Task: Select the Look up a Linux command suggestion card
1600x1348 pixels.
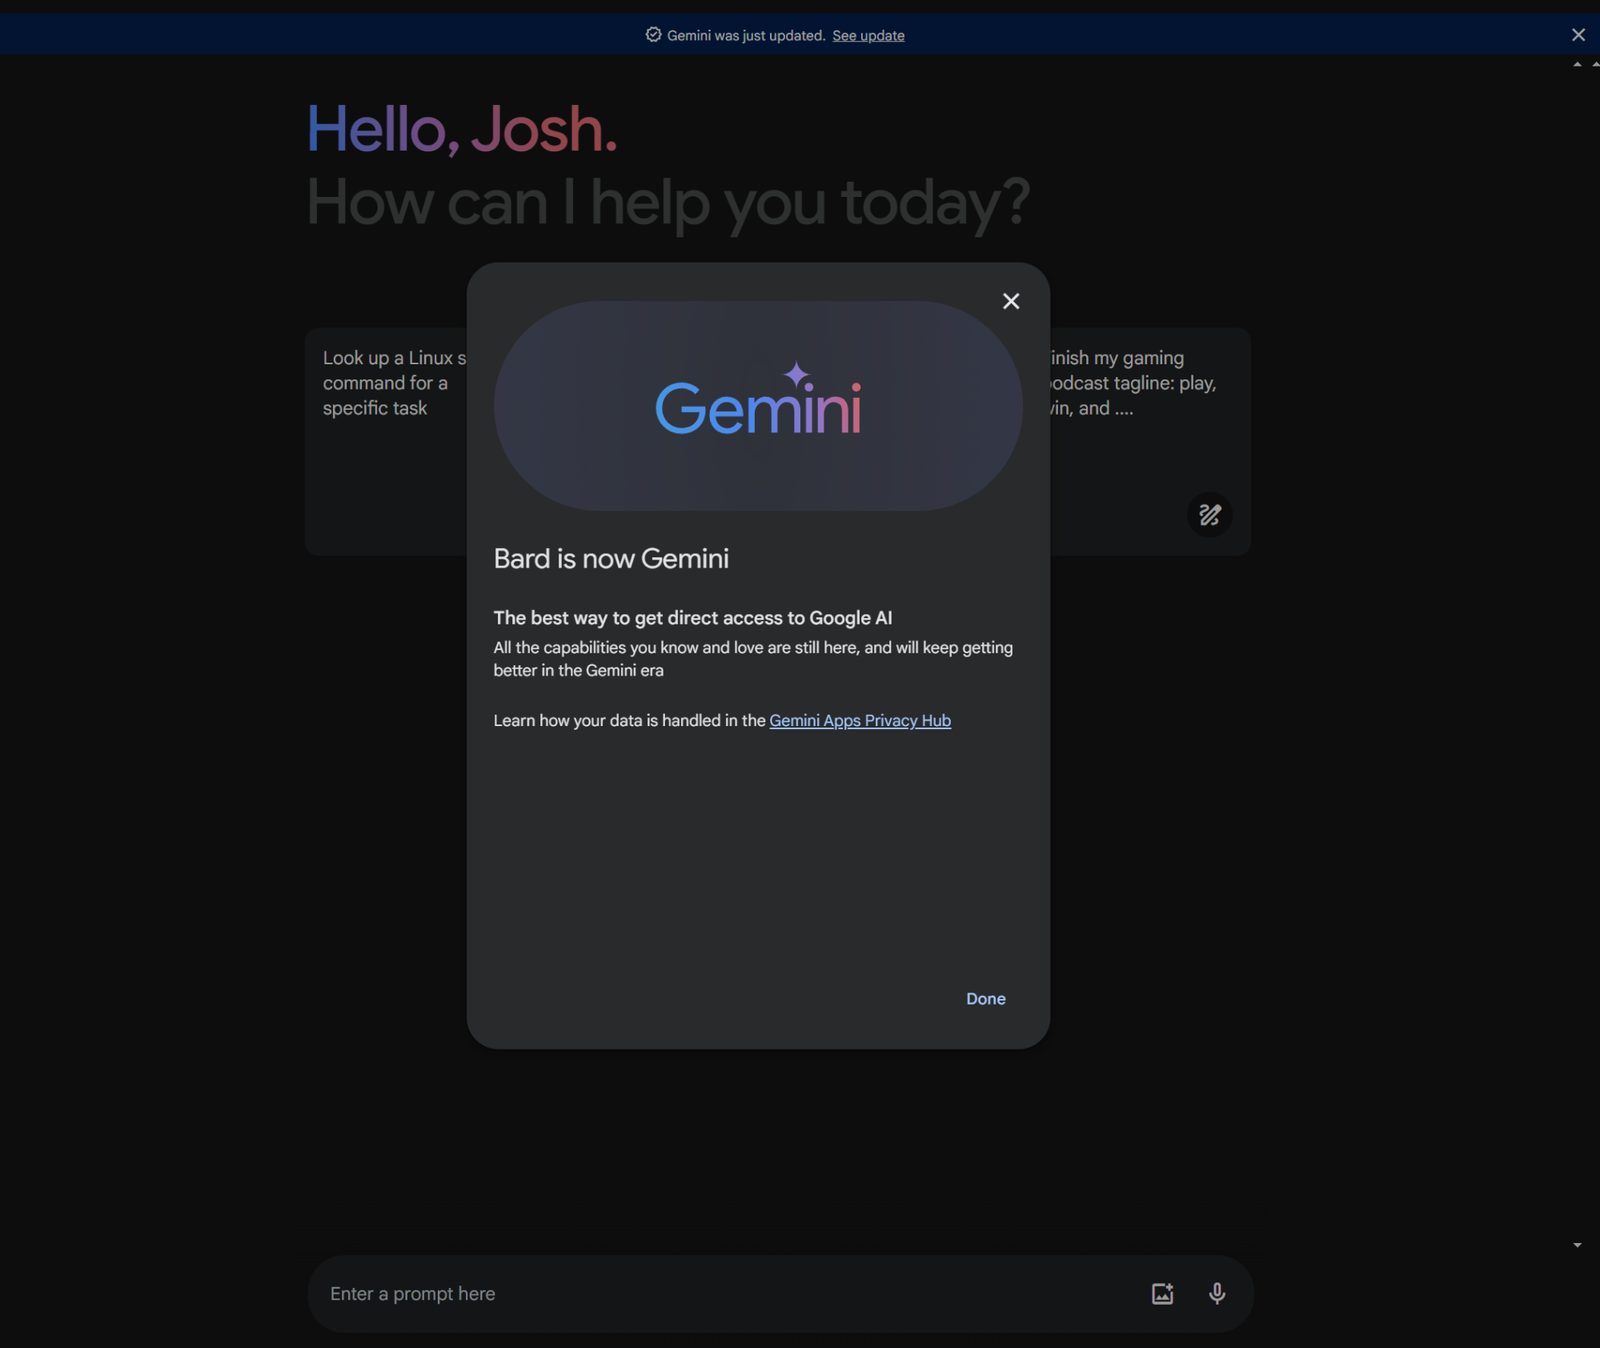Action: [386, 441]
